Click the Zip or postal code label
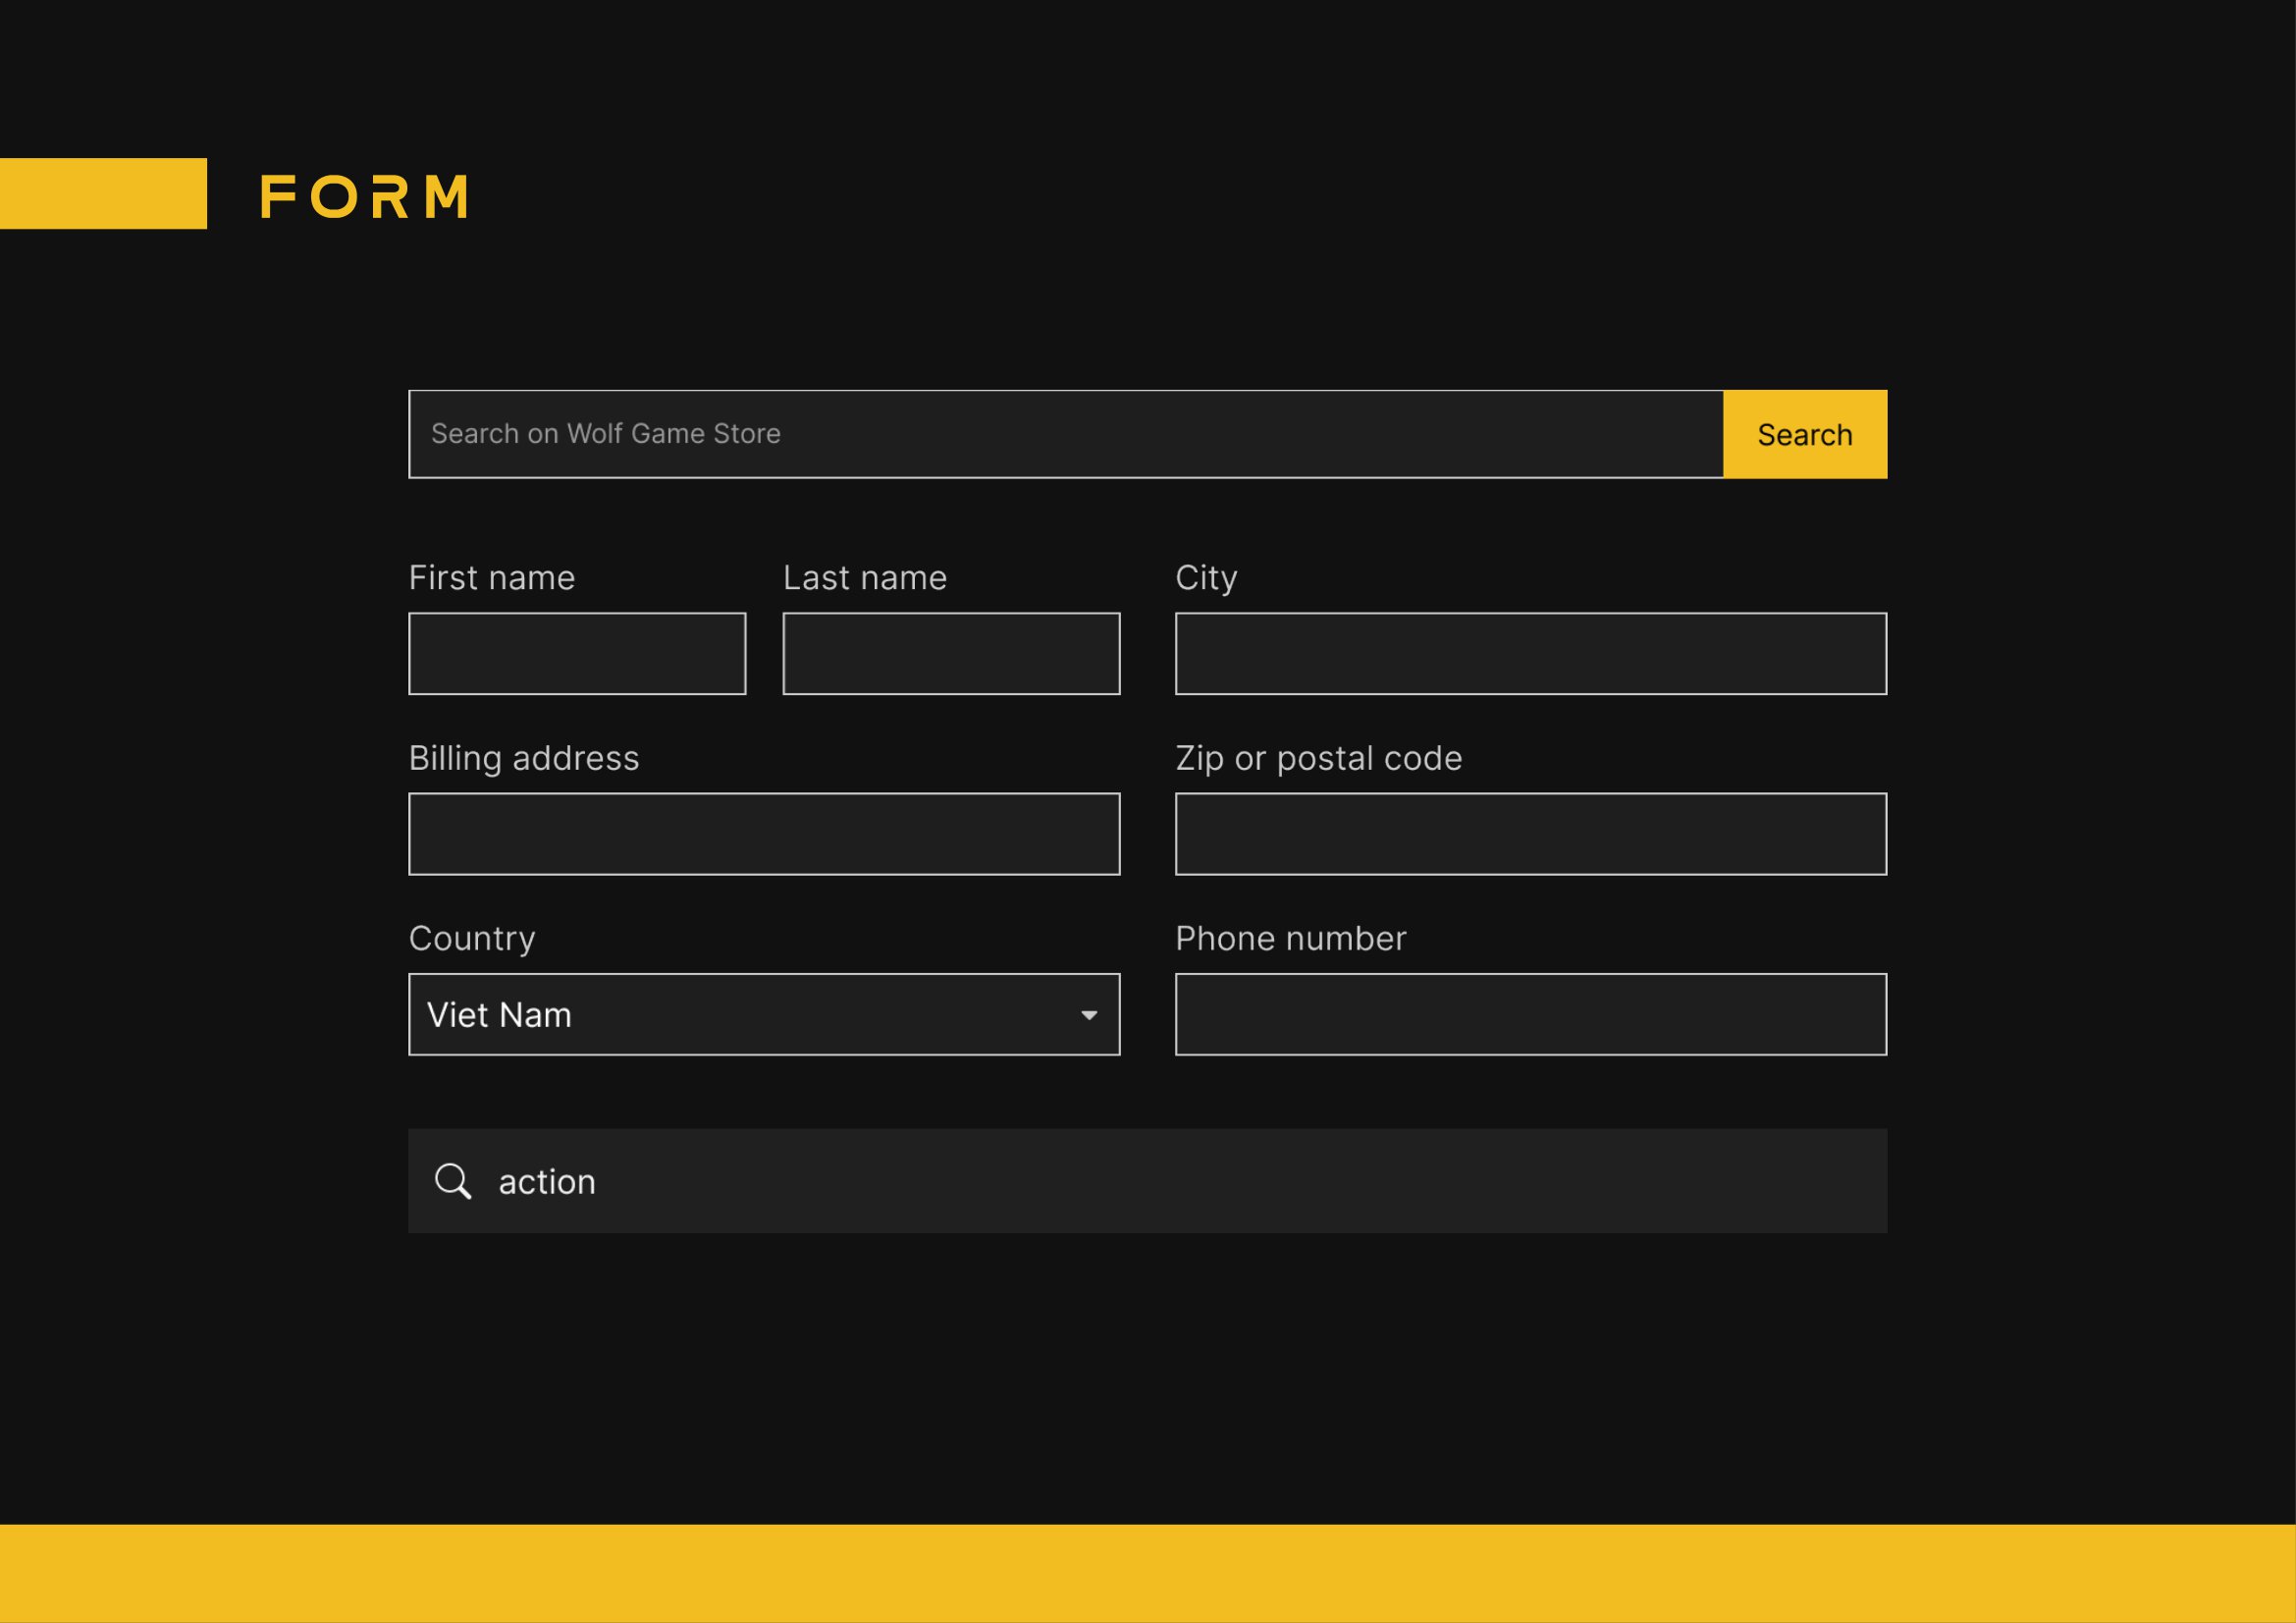Screen dimensions: 2296x1623 [1319, 759]
